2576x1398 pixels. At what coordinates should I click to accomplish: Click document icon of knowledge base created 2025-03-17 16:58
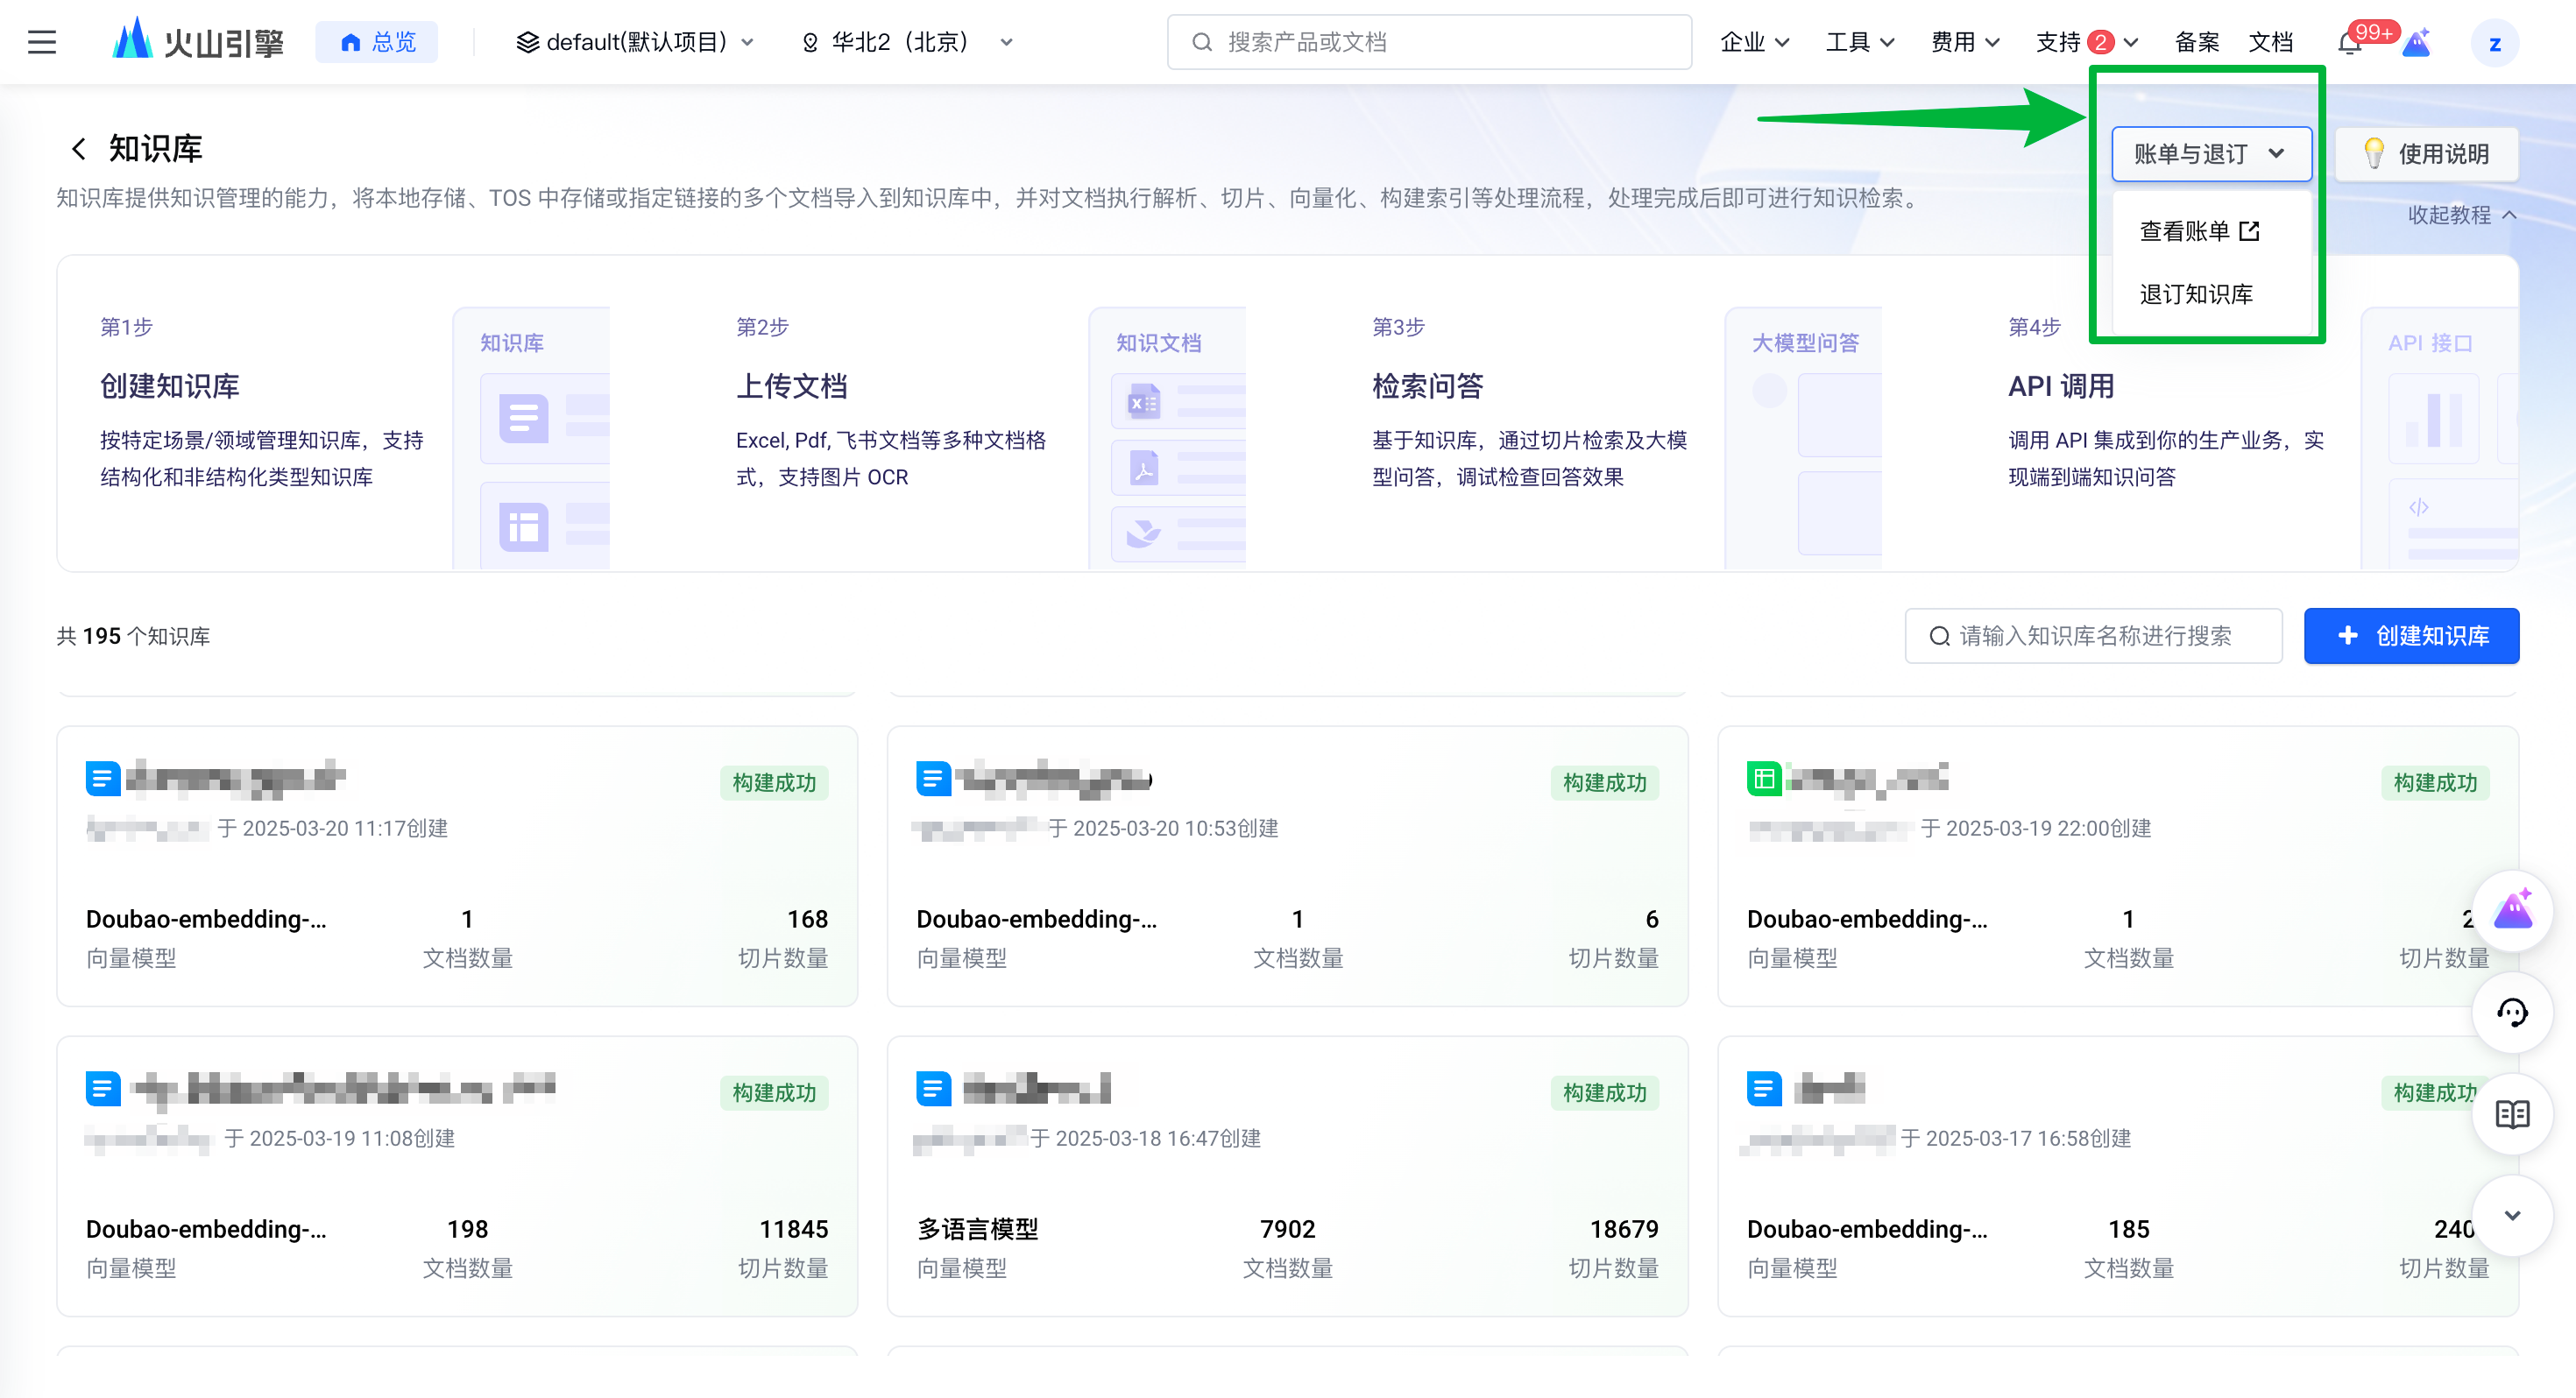(x=1764, y=1088)
